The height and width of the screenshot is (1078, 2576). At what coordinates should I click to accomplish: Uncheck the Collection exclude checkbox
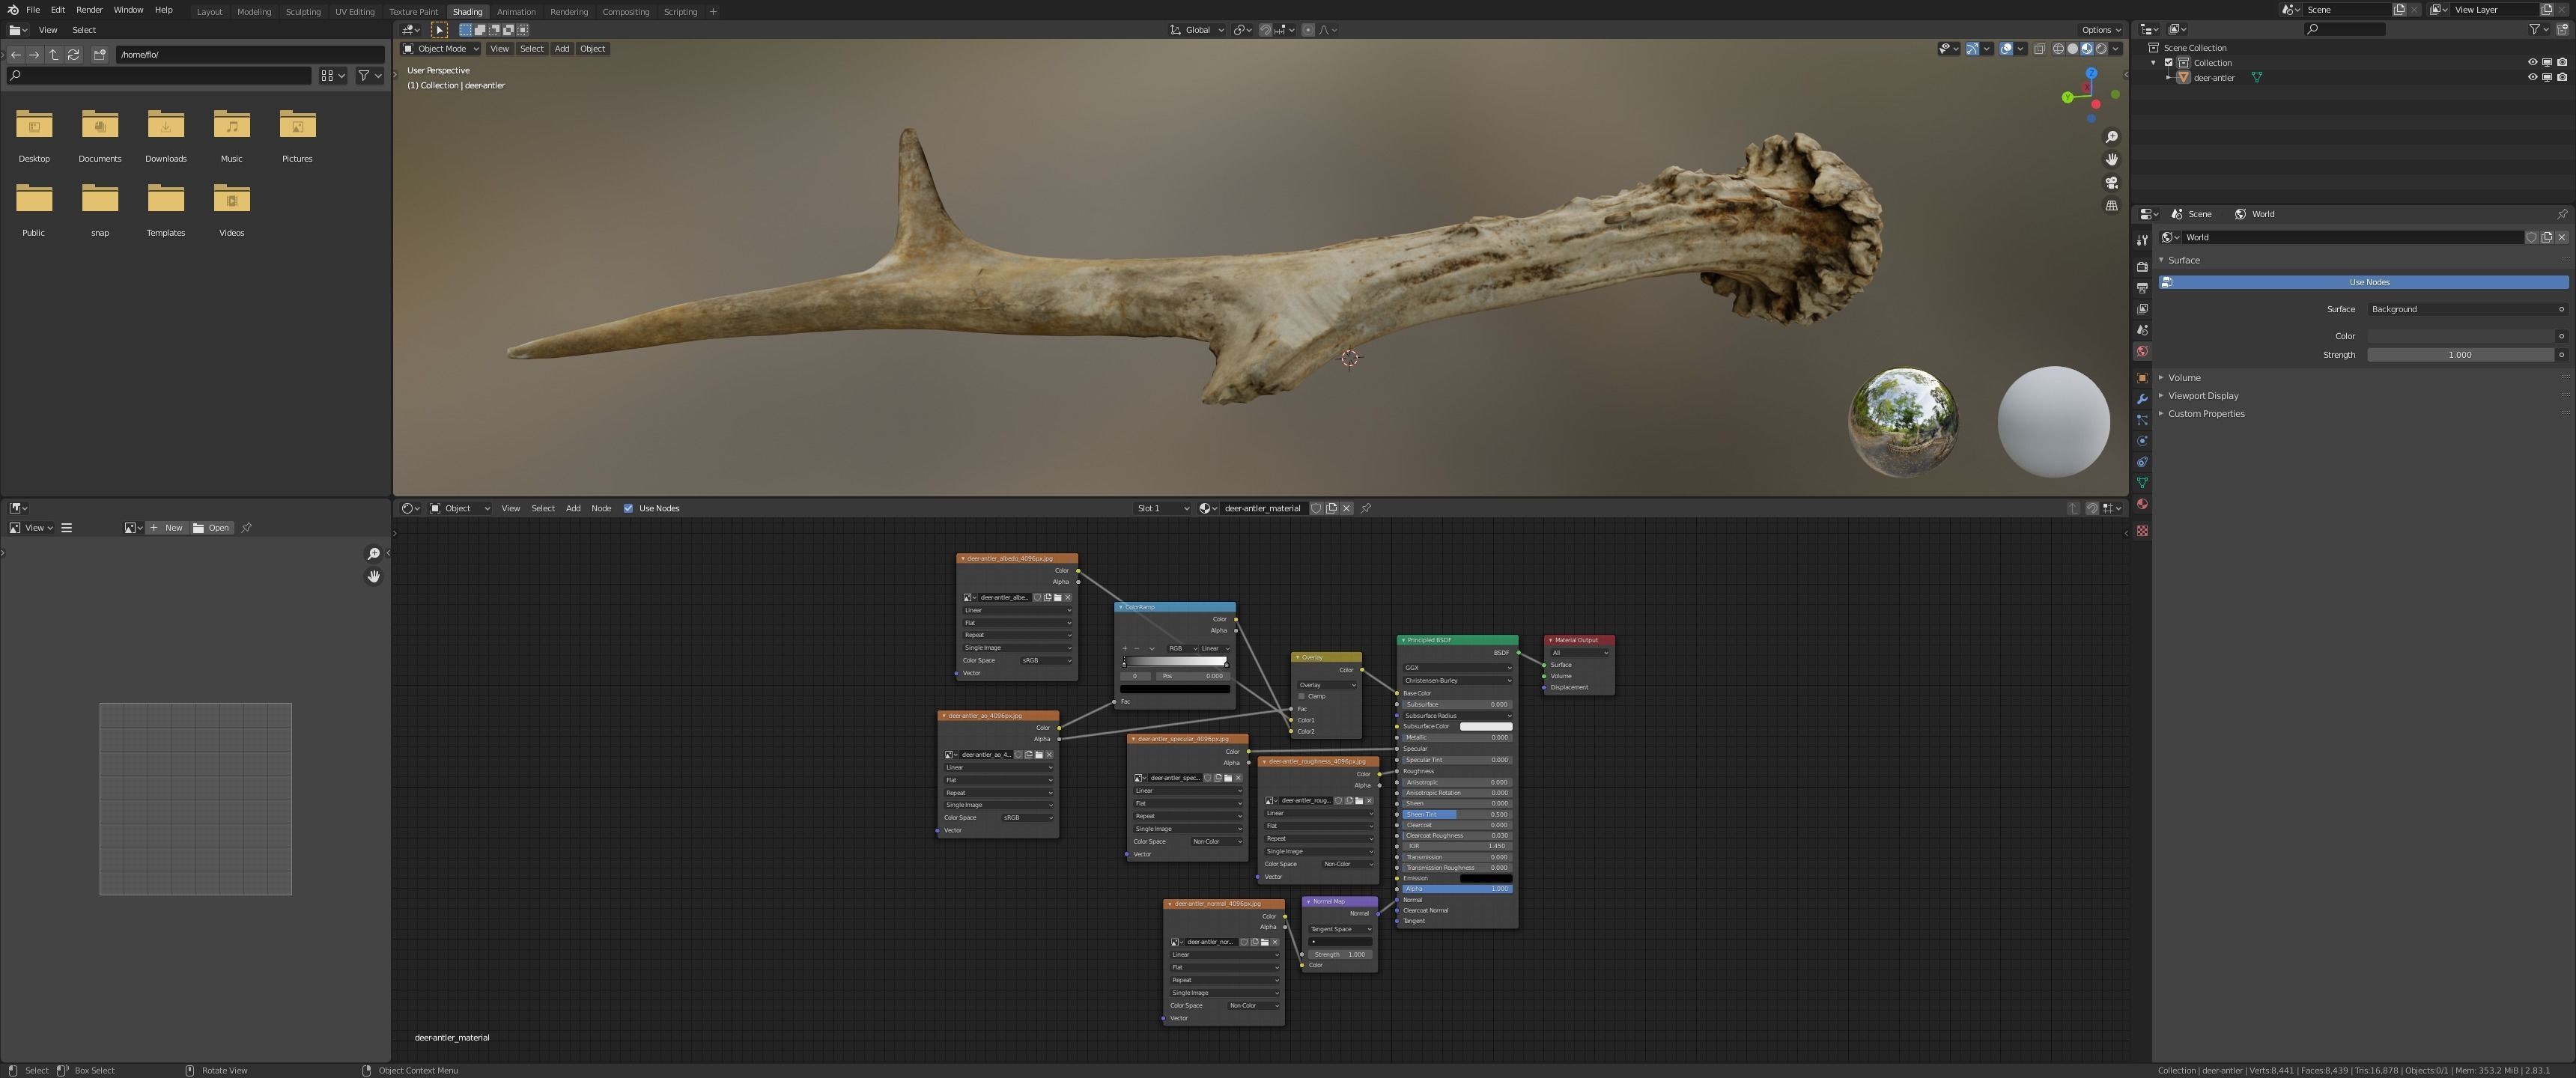(2169, 62)
